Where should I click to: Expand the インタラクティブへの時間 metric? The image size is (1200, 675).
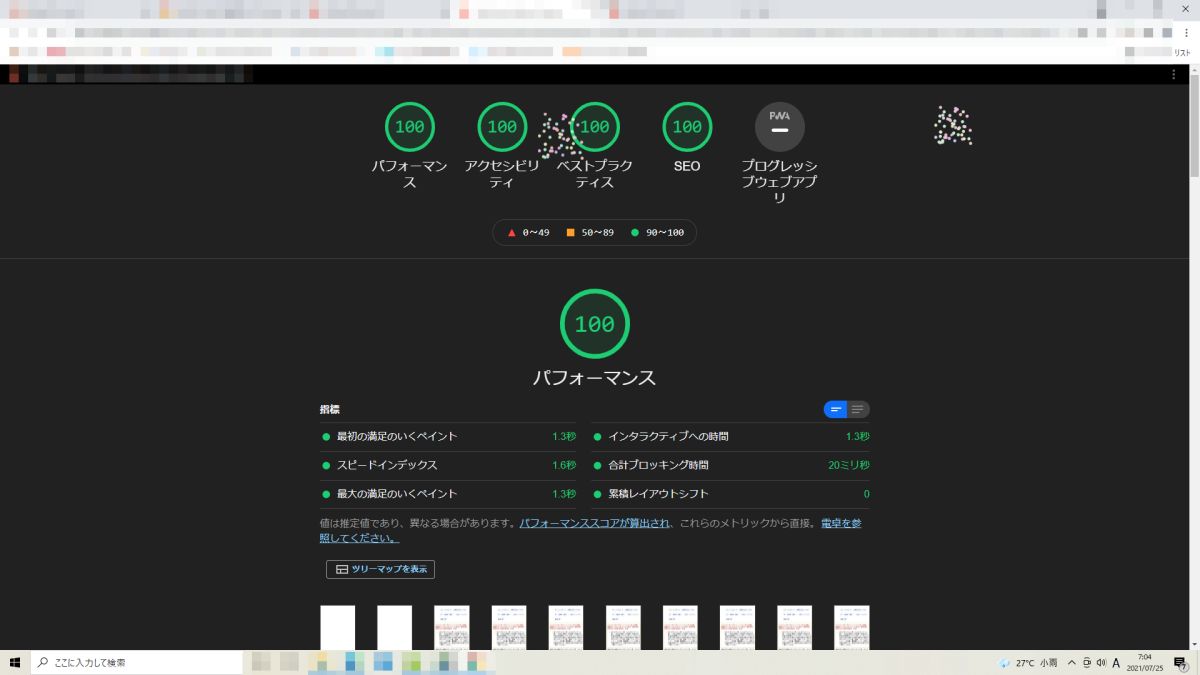tap(731, 437)
